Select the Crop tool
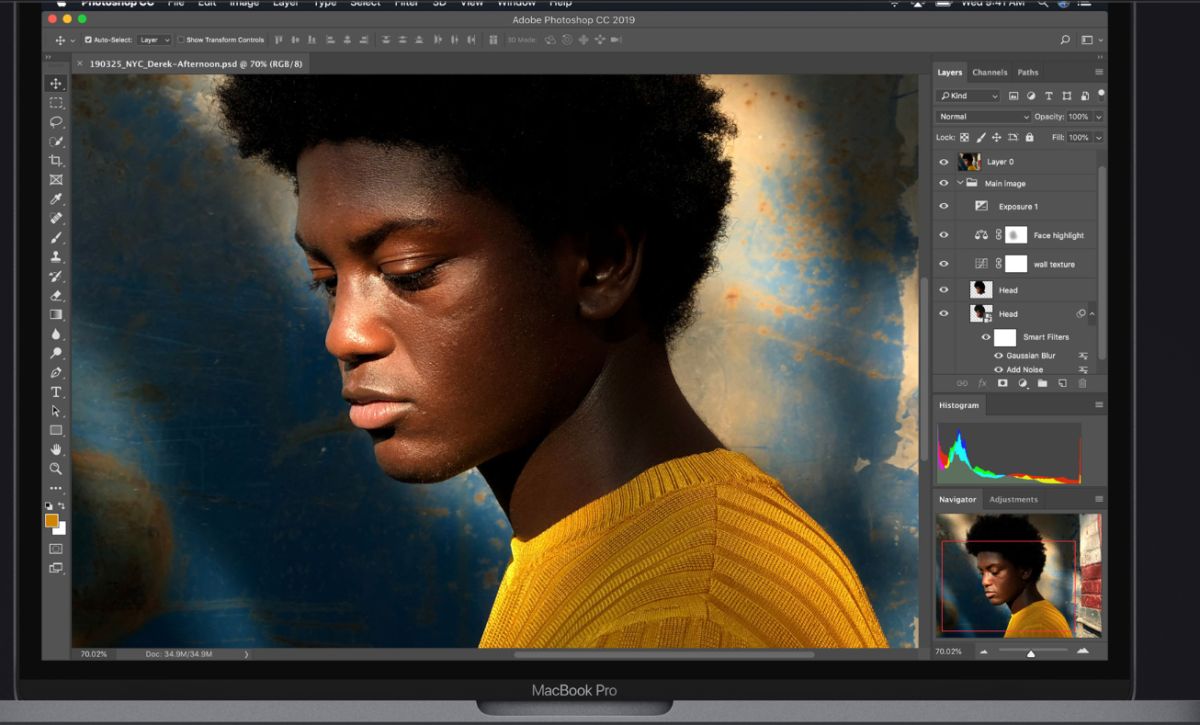This screenshot has height=725, width=1200. point(56,160)
